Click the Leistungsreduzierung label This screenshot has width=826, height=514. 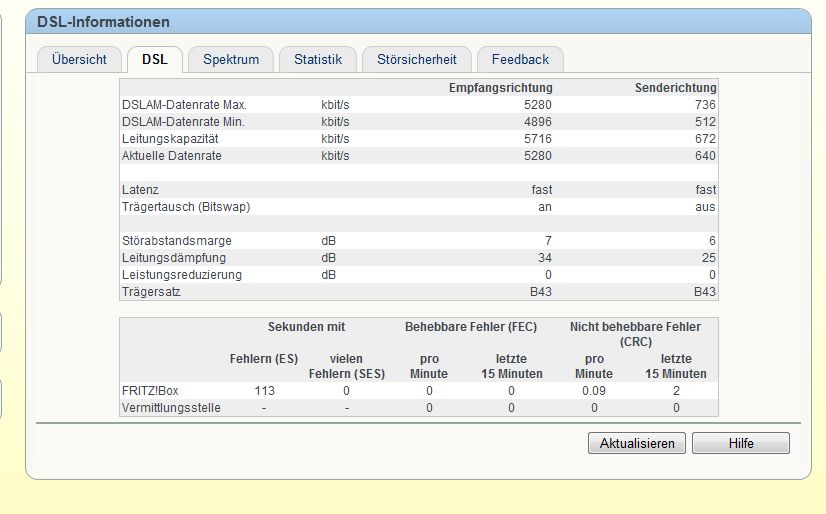(182, 275)
